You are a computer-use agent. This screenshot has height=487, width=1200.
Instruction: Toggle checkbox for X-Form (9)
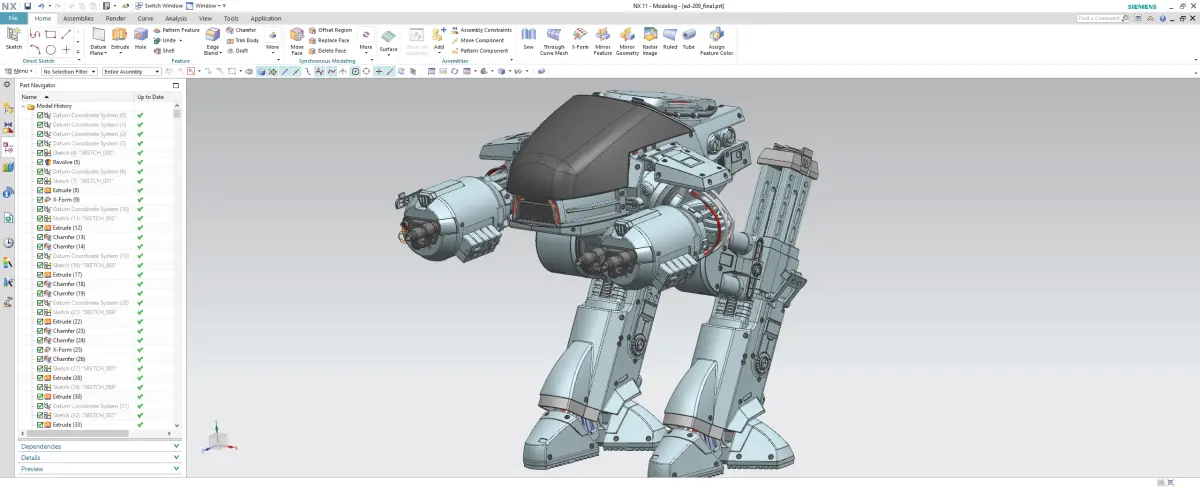[x=40, y=199]
